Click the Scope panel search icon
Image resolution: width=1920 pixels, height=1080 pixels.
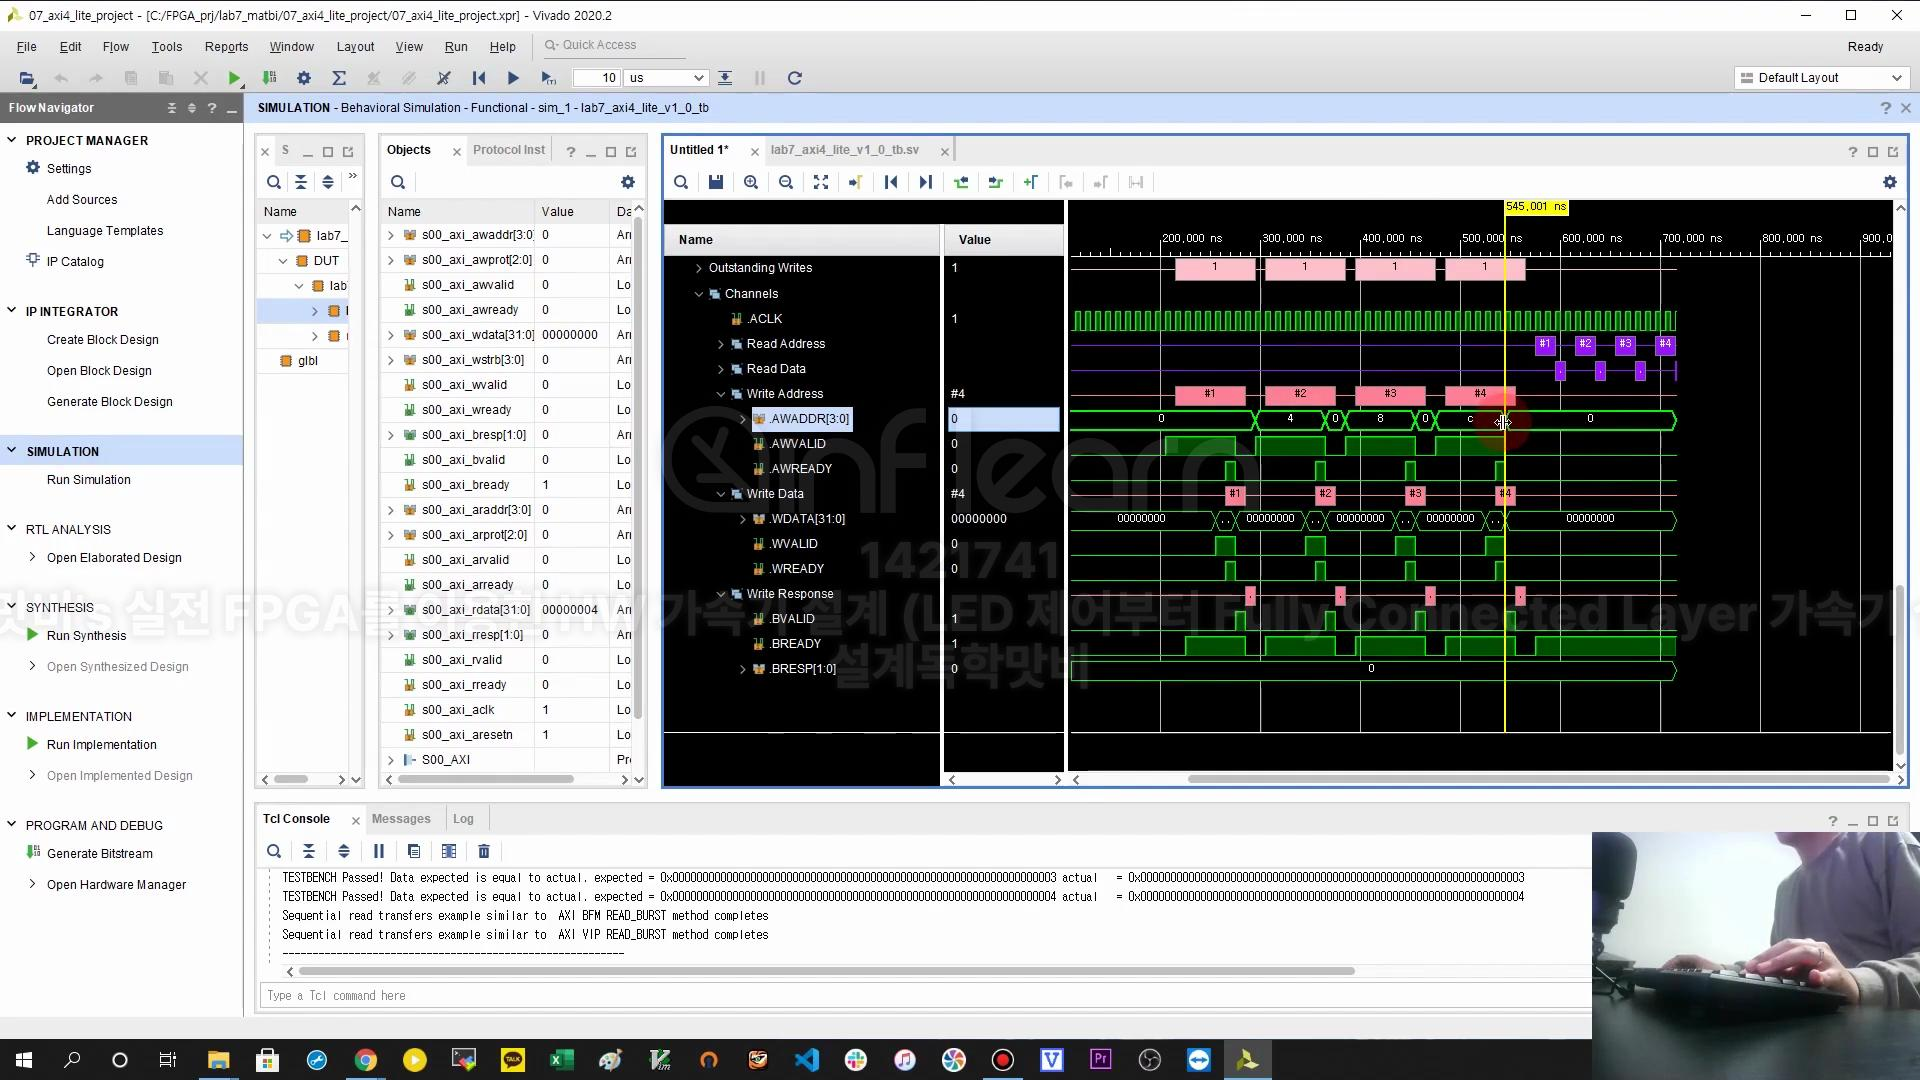[274, 182]
